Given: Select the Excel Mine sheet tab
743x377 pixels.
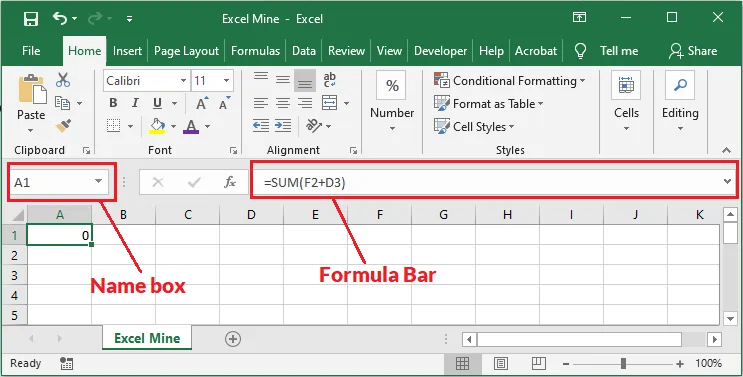Looking at the screenshot, I should point(147,338).
